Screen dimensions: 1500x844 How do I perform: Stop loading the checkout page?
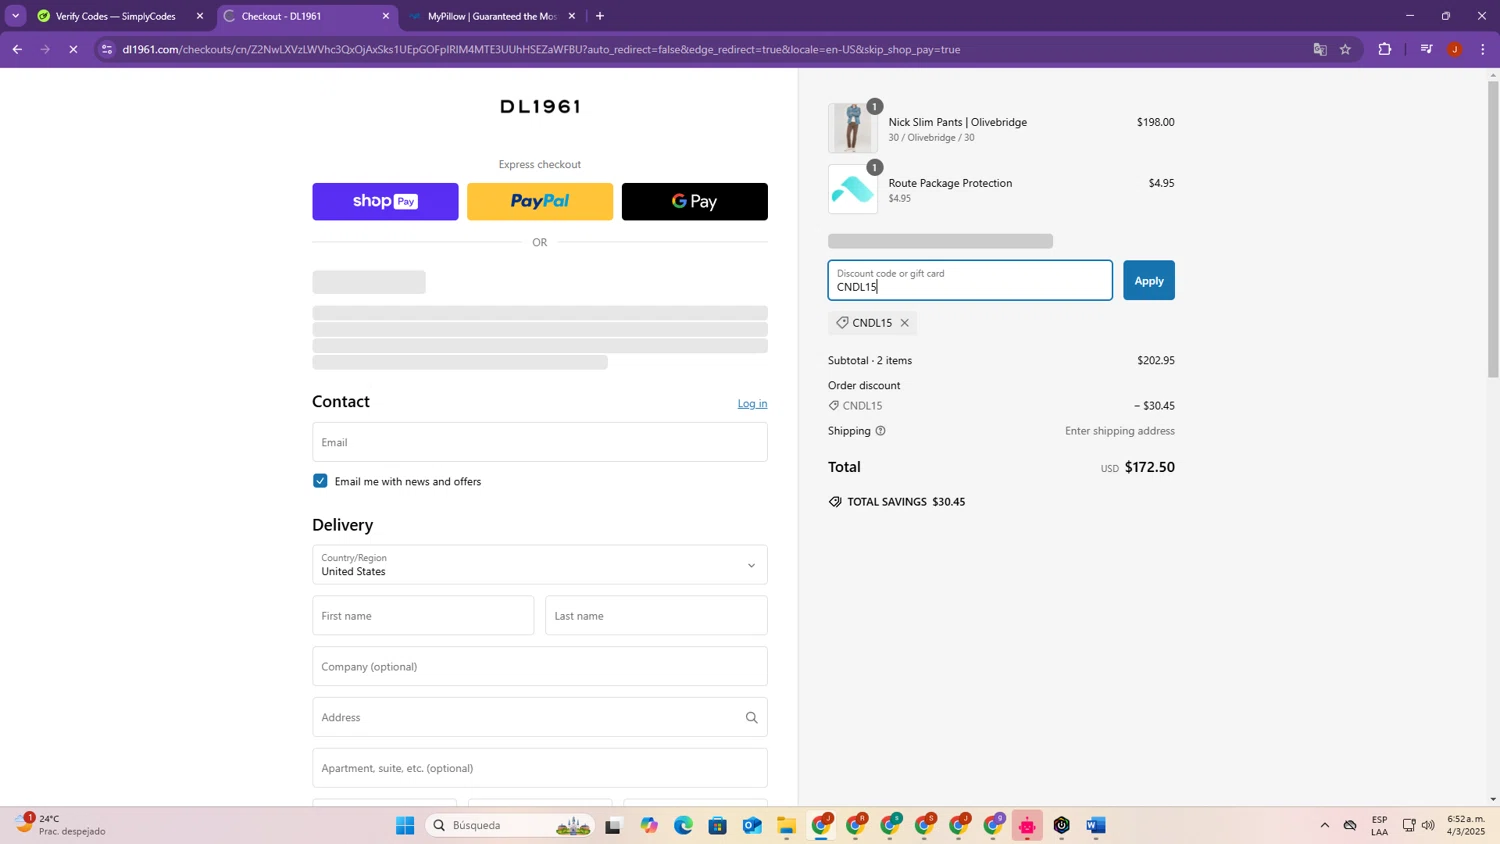(x=73, y=49)
